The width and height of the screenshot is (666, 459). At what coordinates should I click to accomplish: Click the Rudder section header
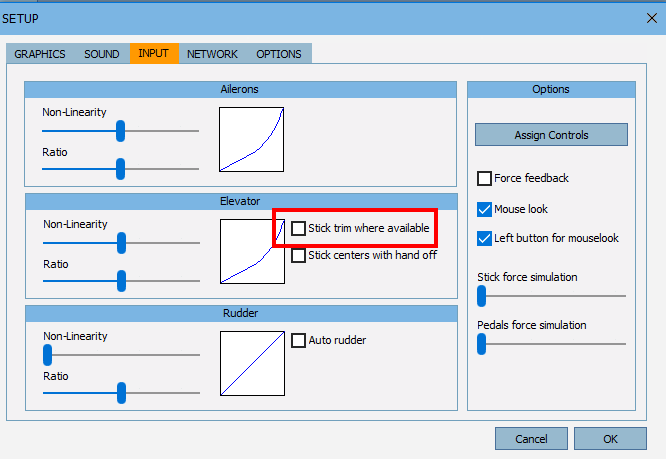[241, 313]
